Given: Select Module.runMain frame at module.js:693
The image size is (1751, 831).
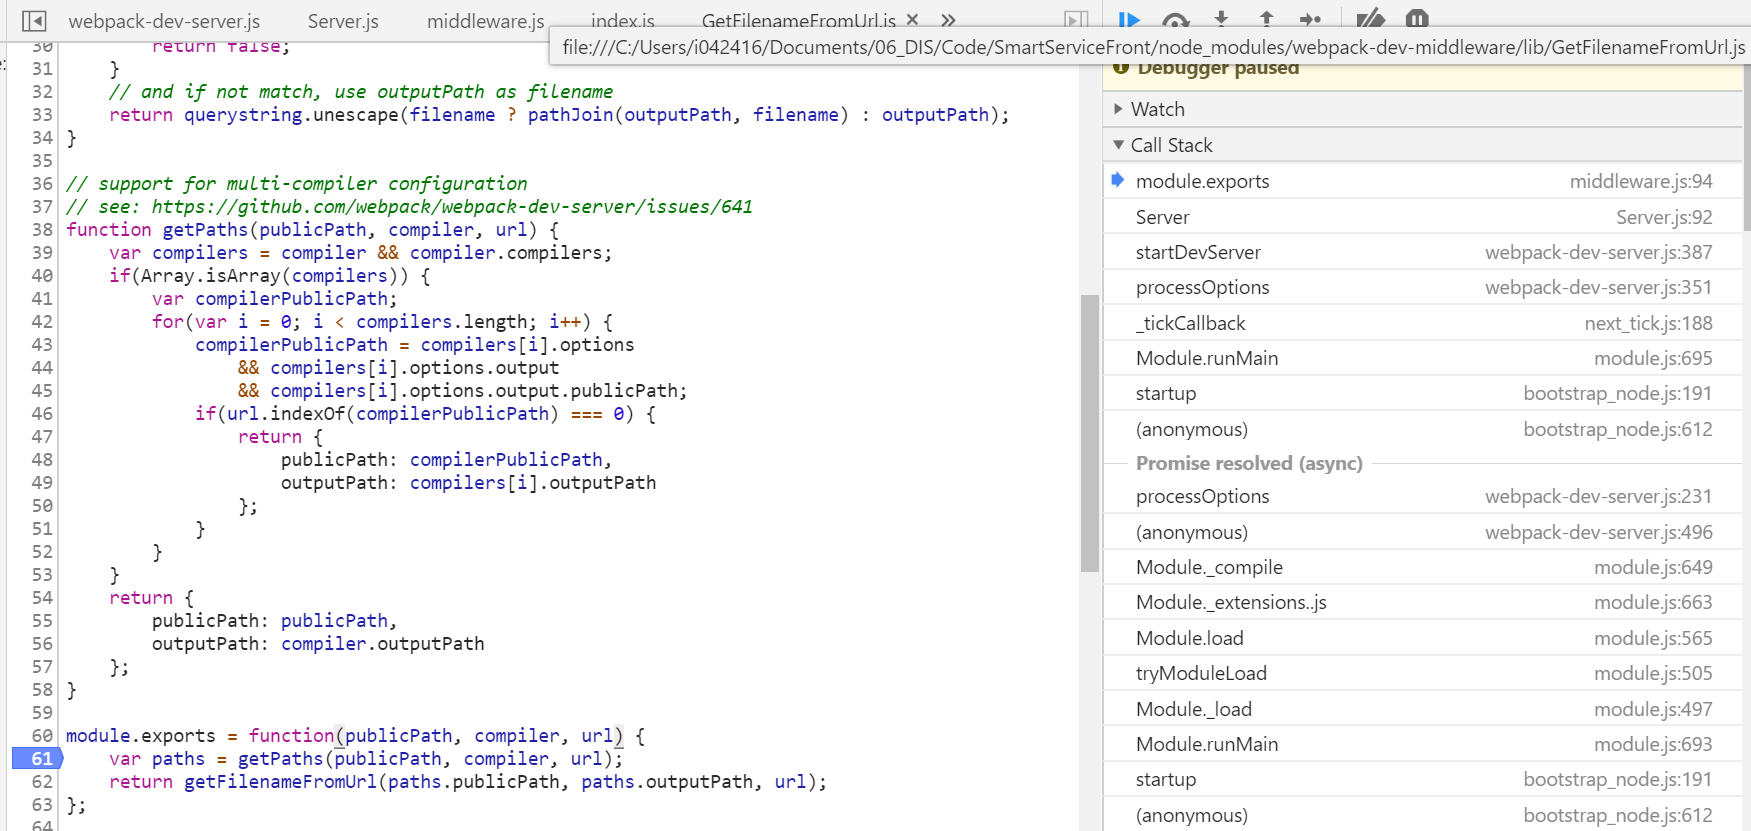Looking at the screenshot, I should (x=1422, y=744).
